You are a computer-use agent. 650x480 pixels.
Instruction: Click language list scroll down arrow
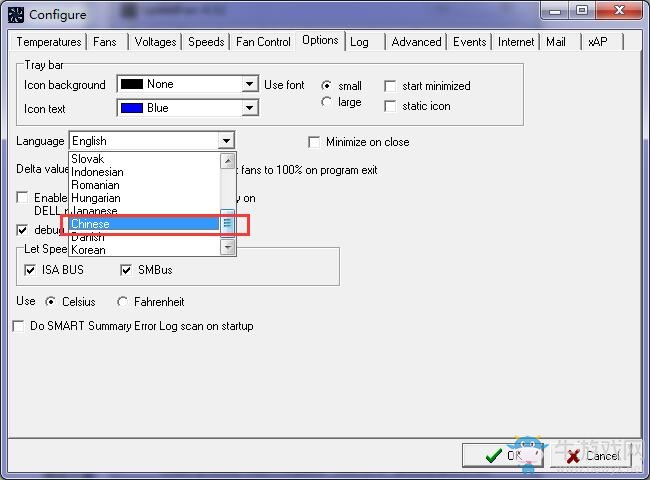click(x=228, y=247)
